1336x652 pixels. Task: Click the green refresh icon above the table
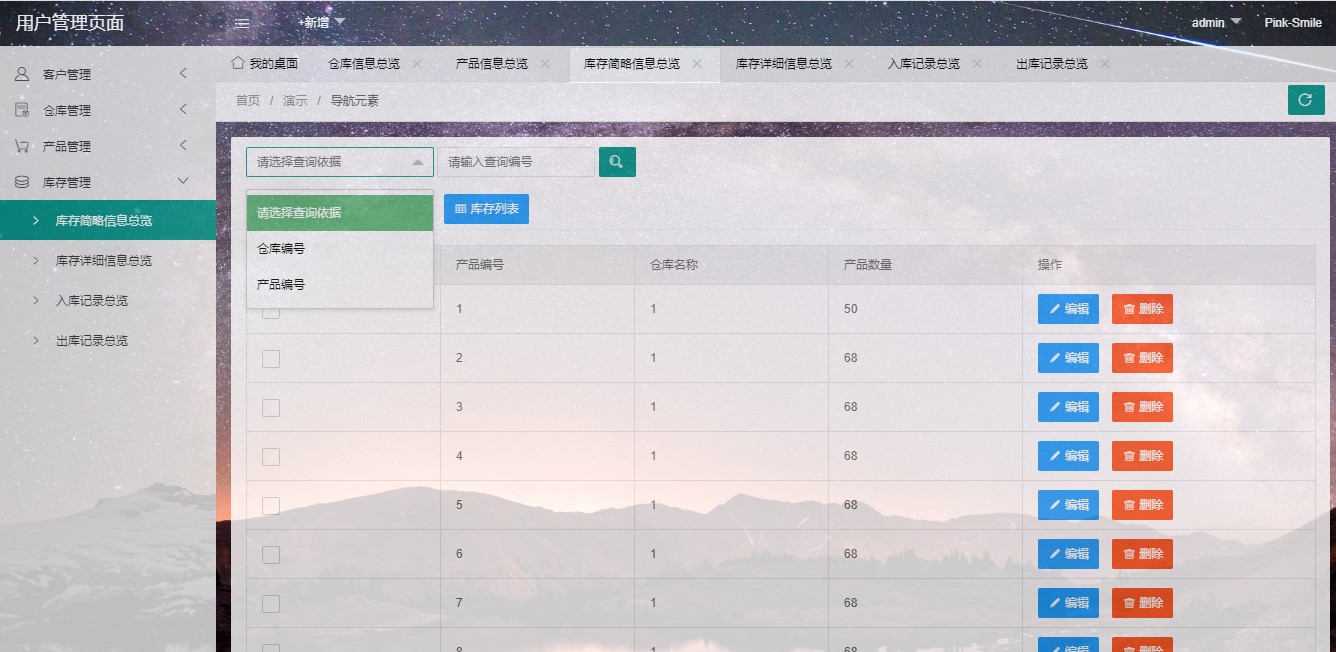click(x=1306, y=100)
